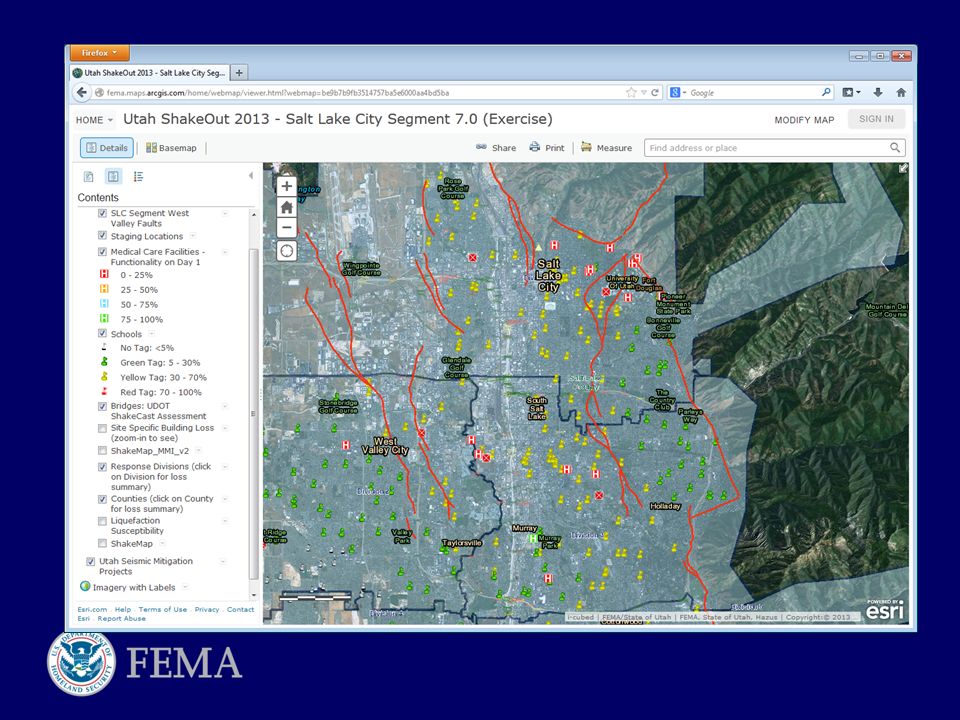Print the map
This screenshot has width=960, height=720.
coord(547,148)
